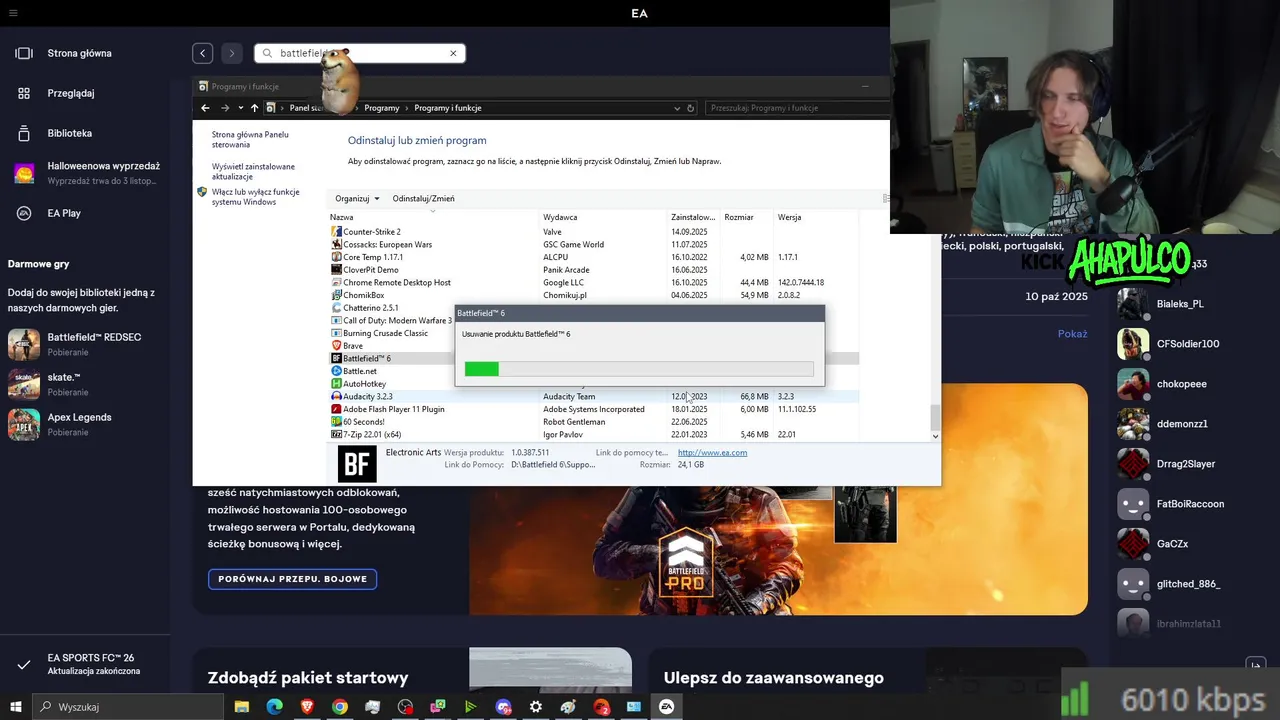The width and height of the screenshot is (1280, 720).
Task: Open Włącz lub wyłącz funkcje systemu Windows
Action: tap(255, 197)
